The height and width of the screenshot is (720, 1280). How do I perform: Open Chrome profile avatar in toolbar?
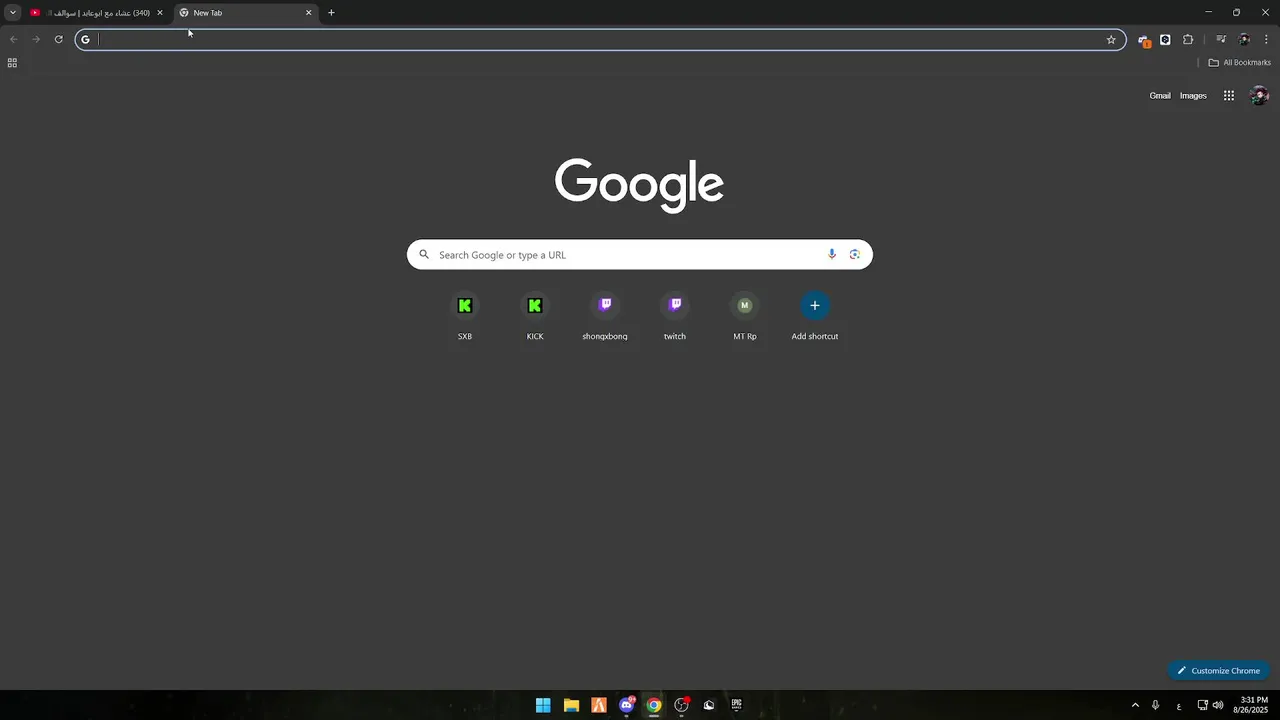click(1244, 40)
